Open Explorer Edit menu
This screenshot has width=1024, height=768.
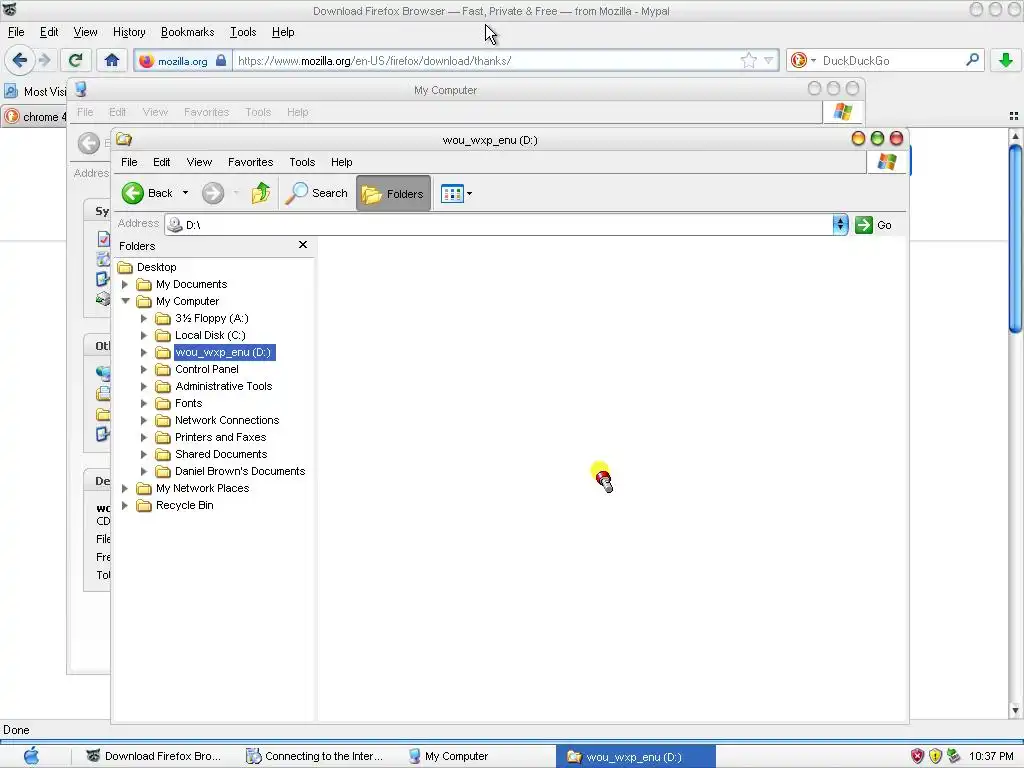[161, 162]
